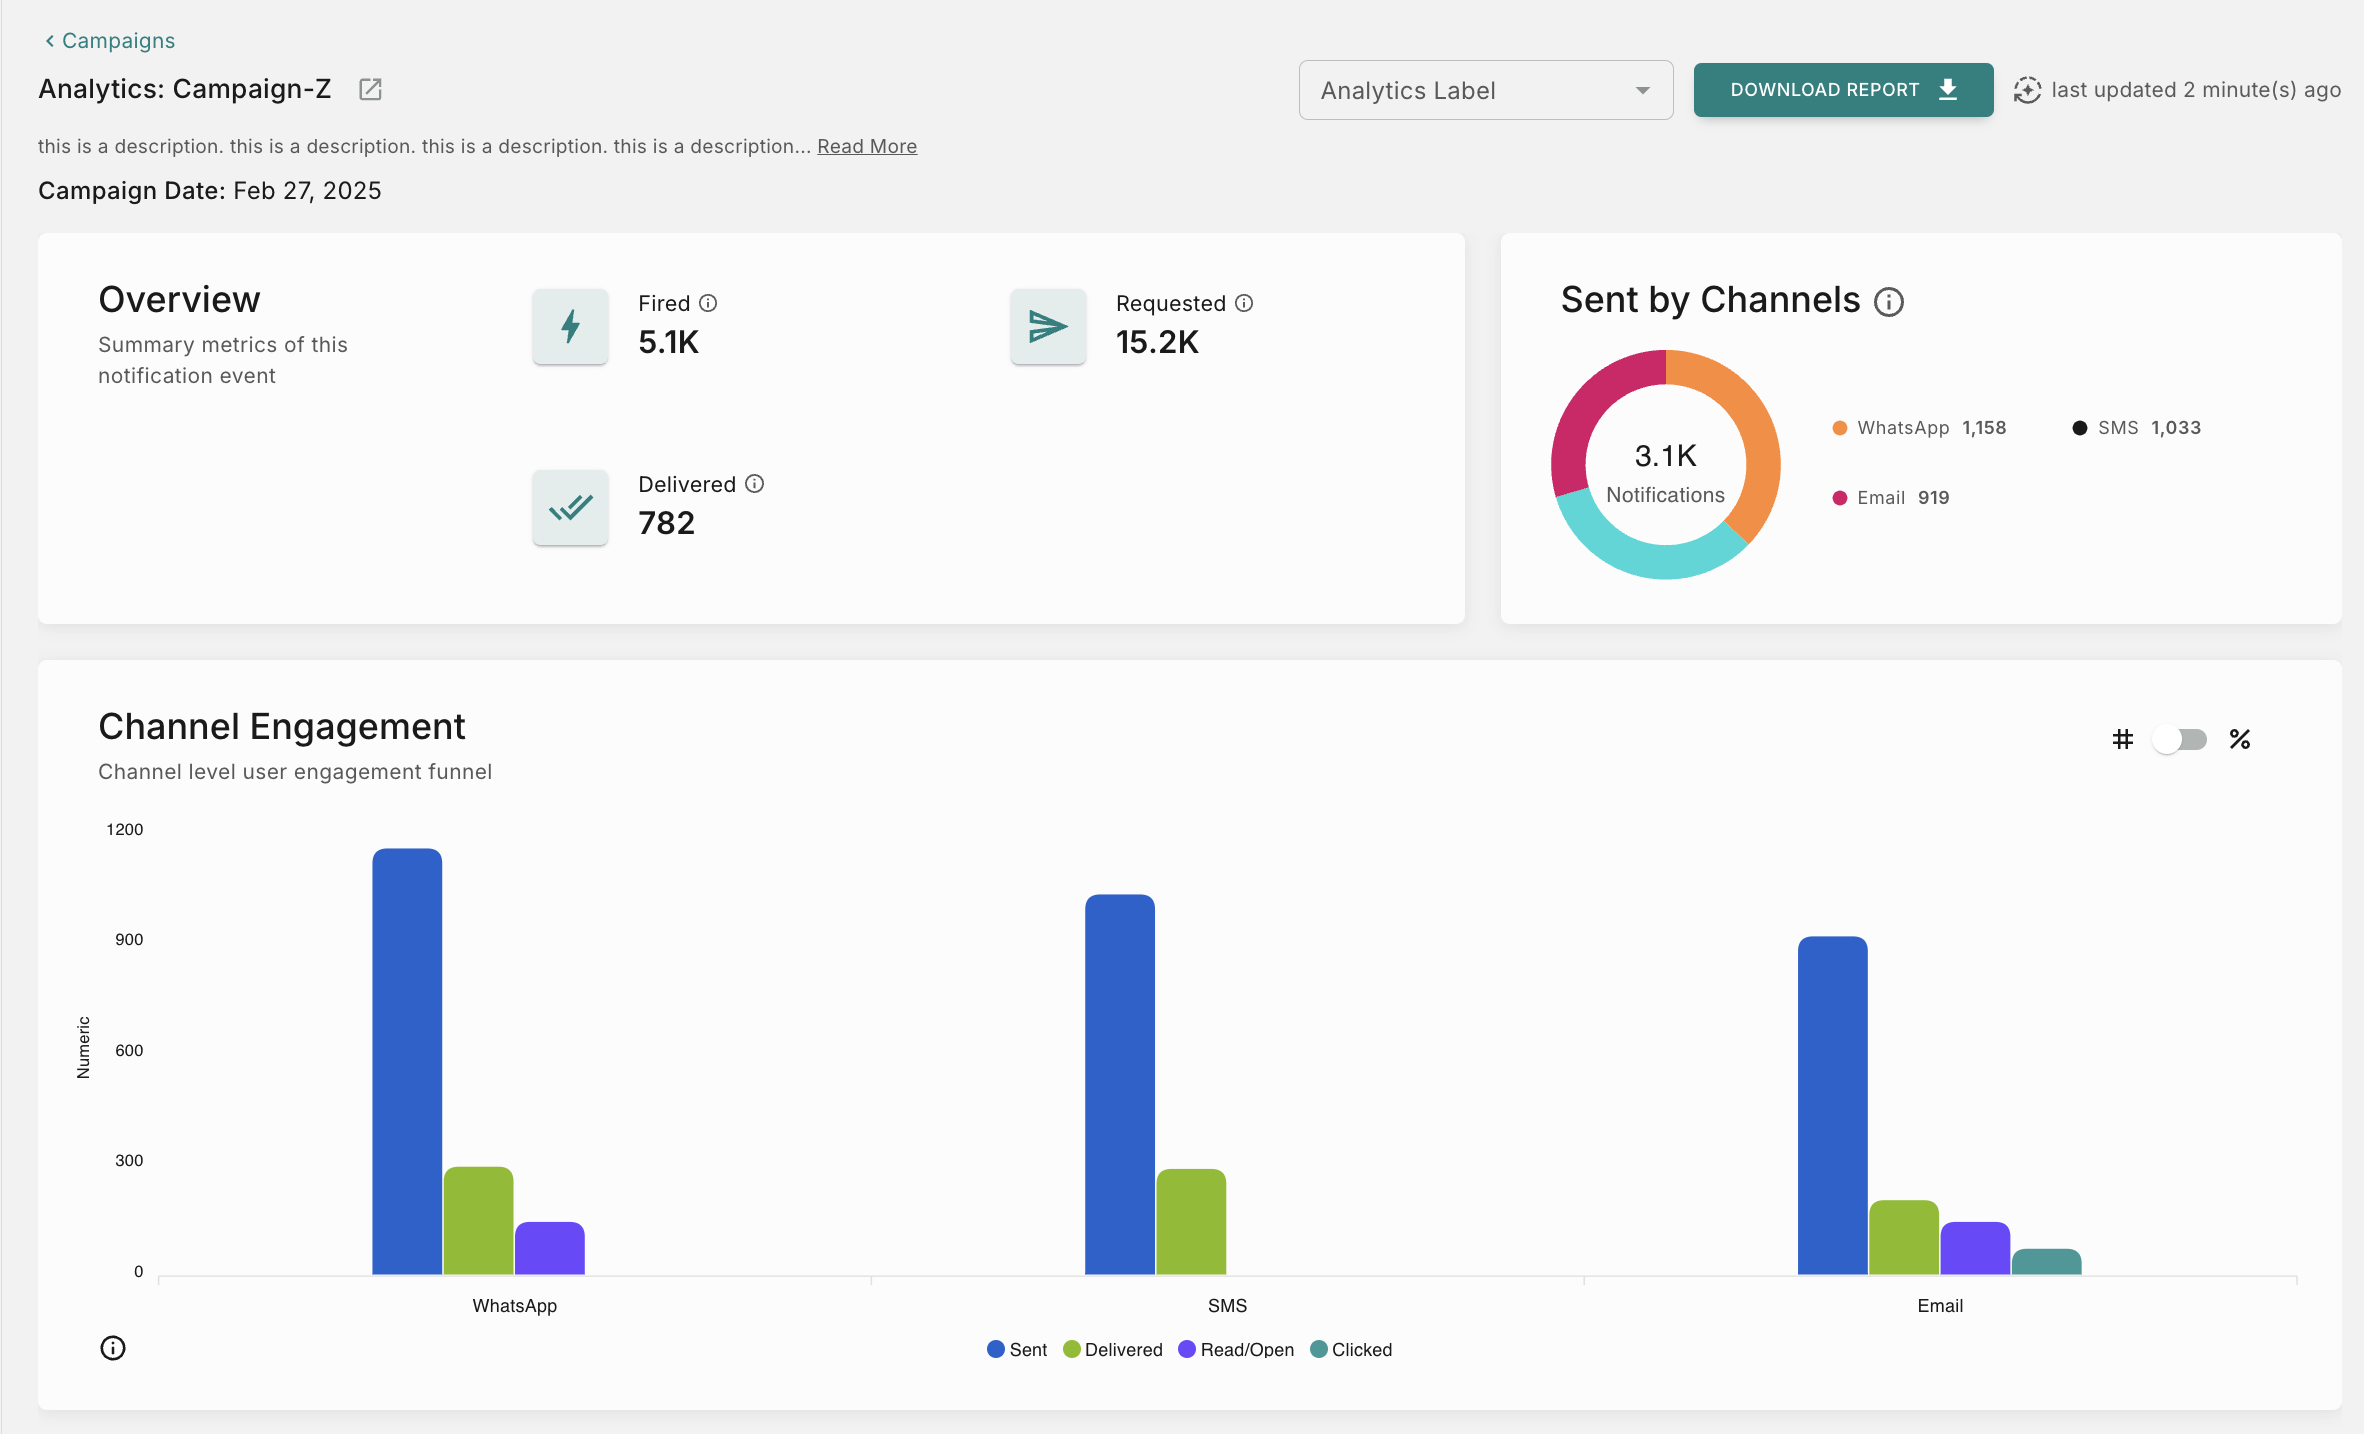2364x1434 pixels.
Task: Click the lightning bolt Fired icon
Action: 570,327
